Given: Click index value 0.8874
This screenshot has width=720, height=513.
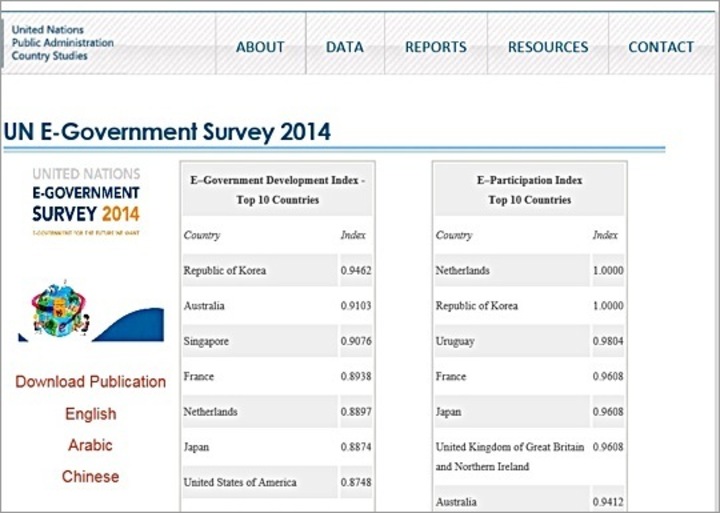Looking at the screenshot, I should pos(356,447).
